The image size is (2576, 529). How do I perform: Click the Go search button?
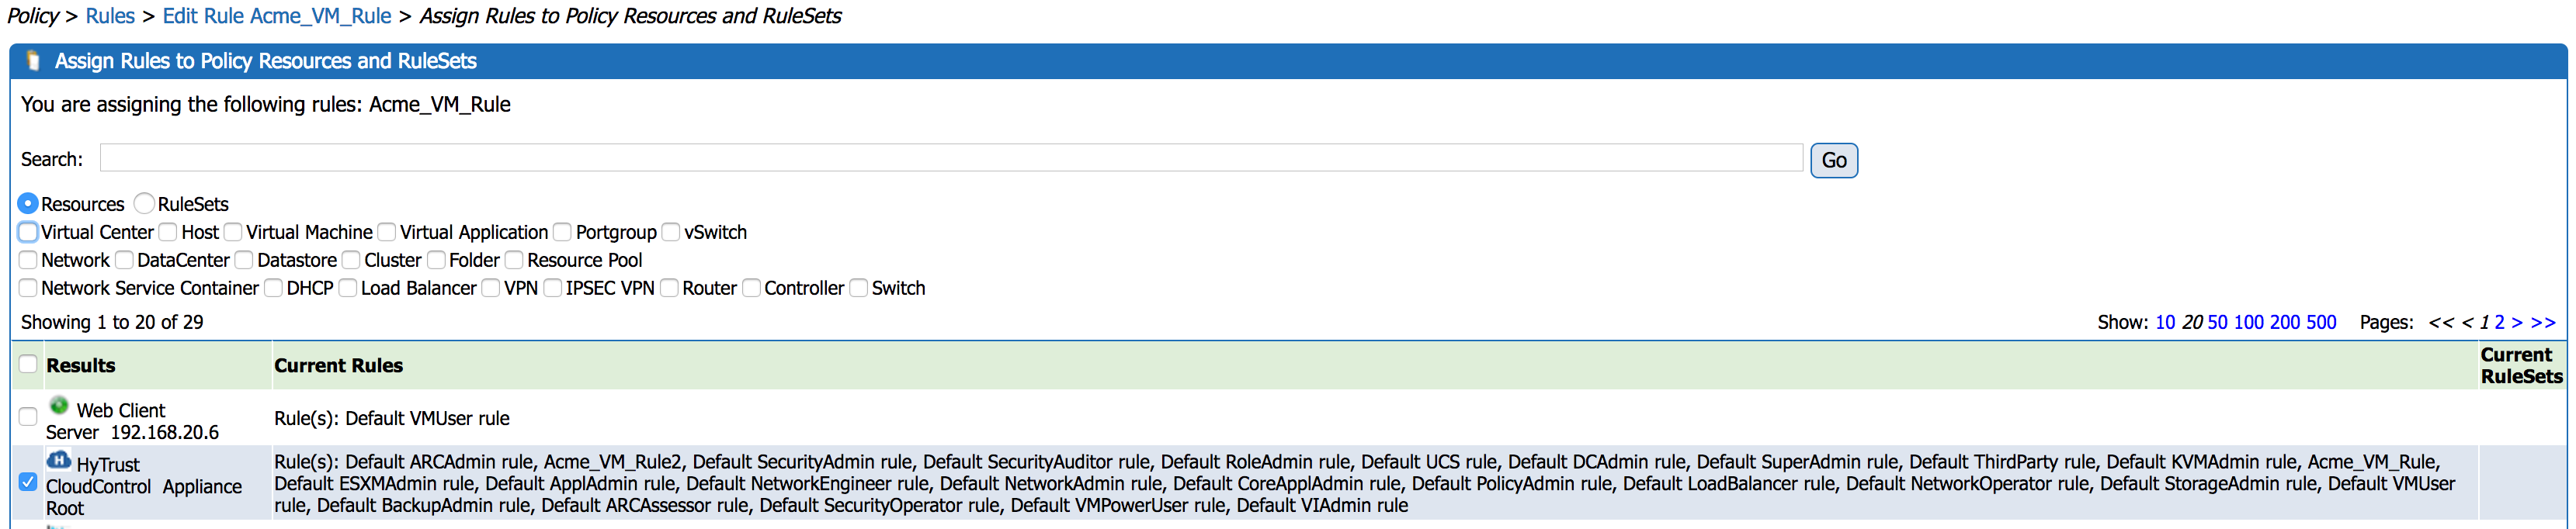pos(1834,160)
